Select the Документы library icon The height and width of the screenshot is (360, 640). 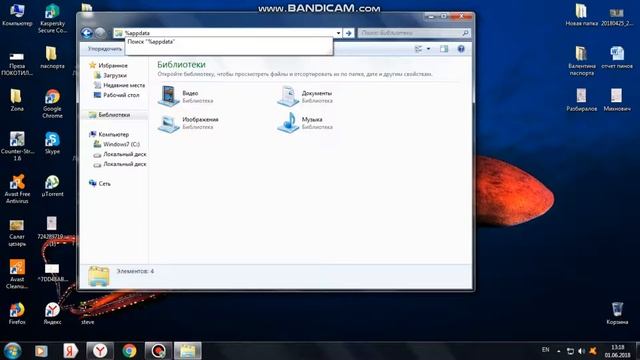(x=288, y=96)
